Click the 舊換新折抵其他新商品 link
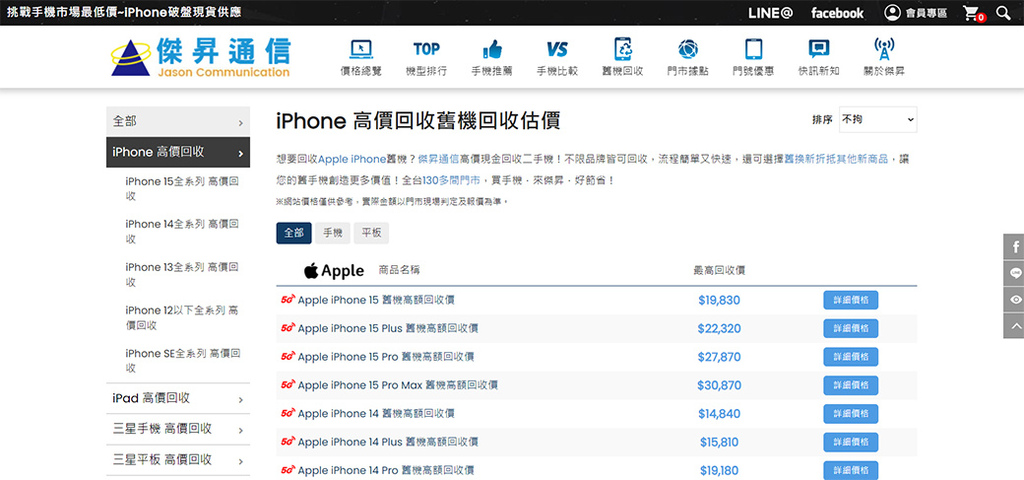The width and height of the screenshot is (1024, 480). click(x=836, y=159)
